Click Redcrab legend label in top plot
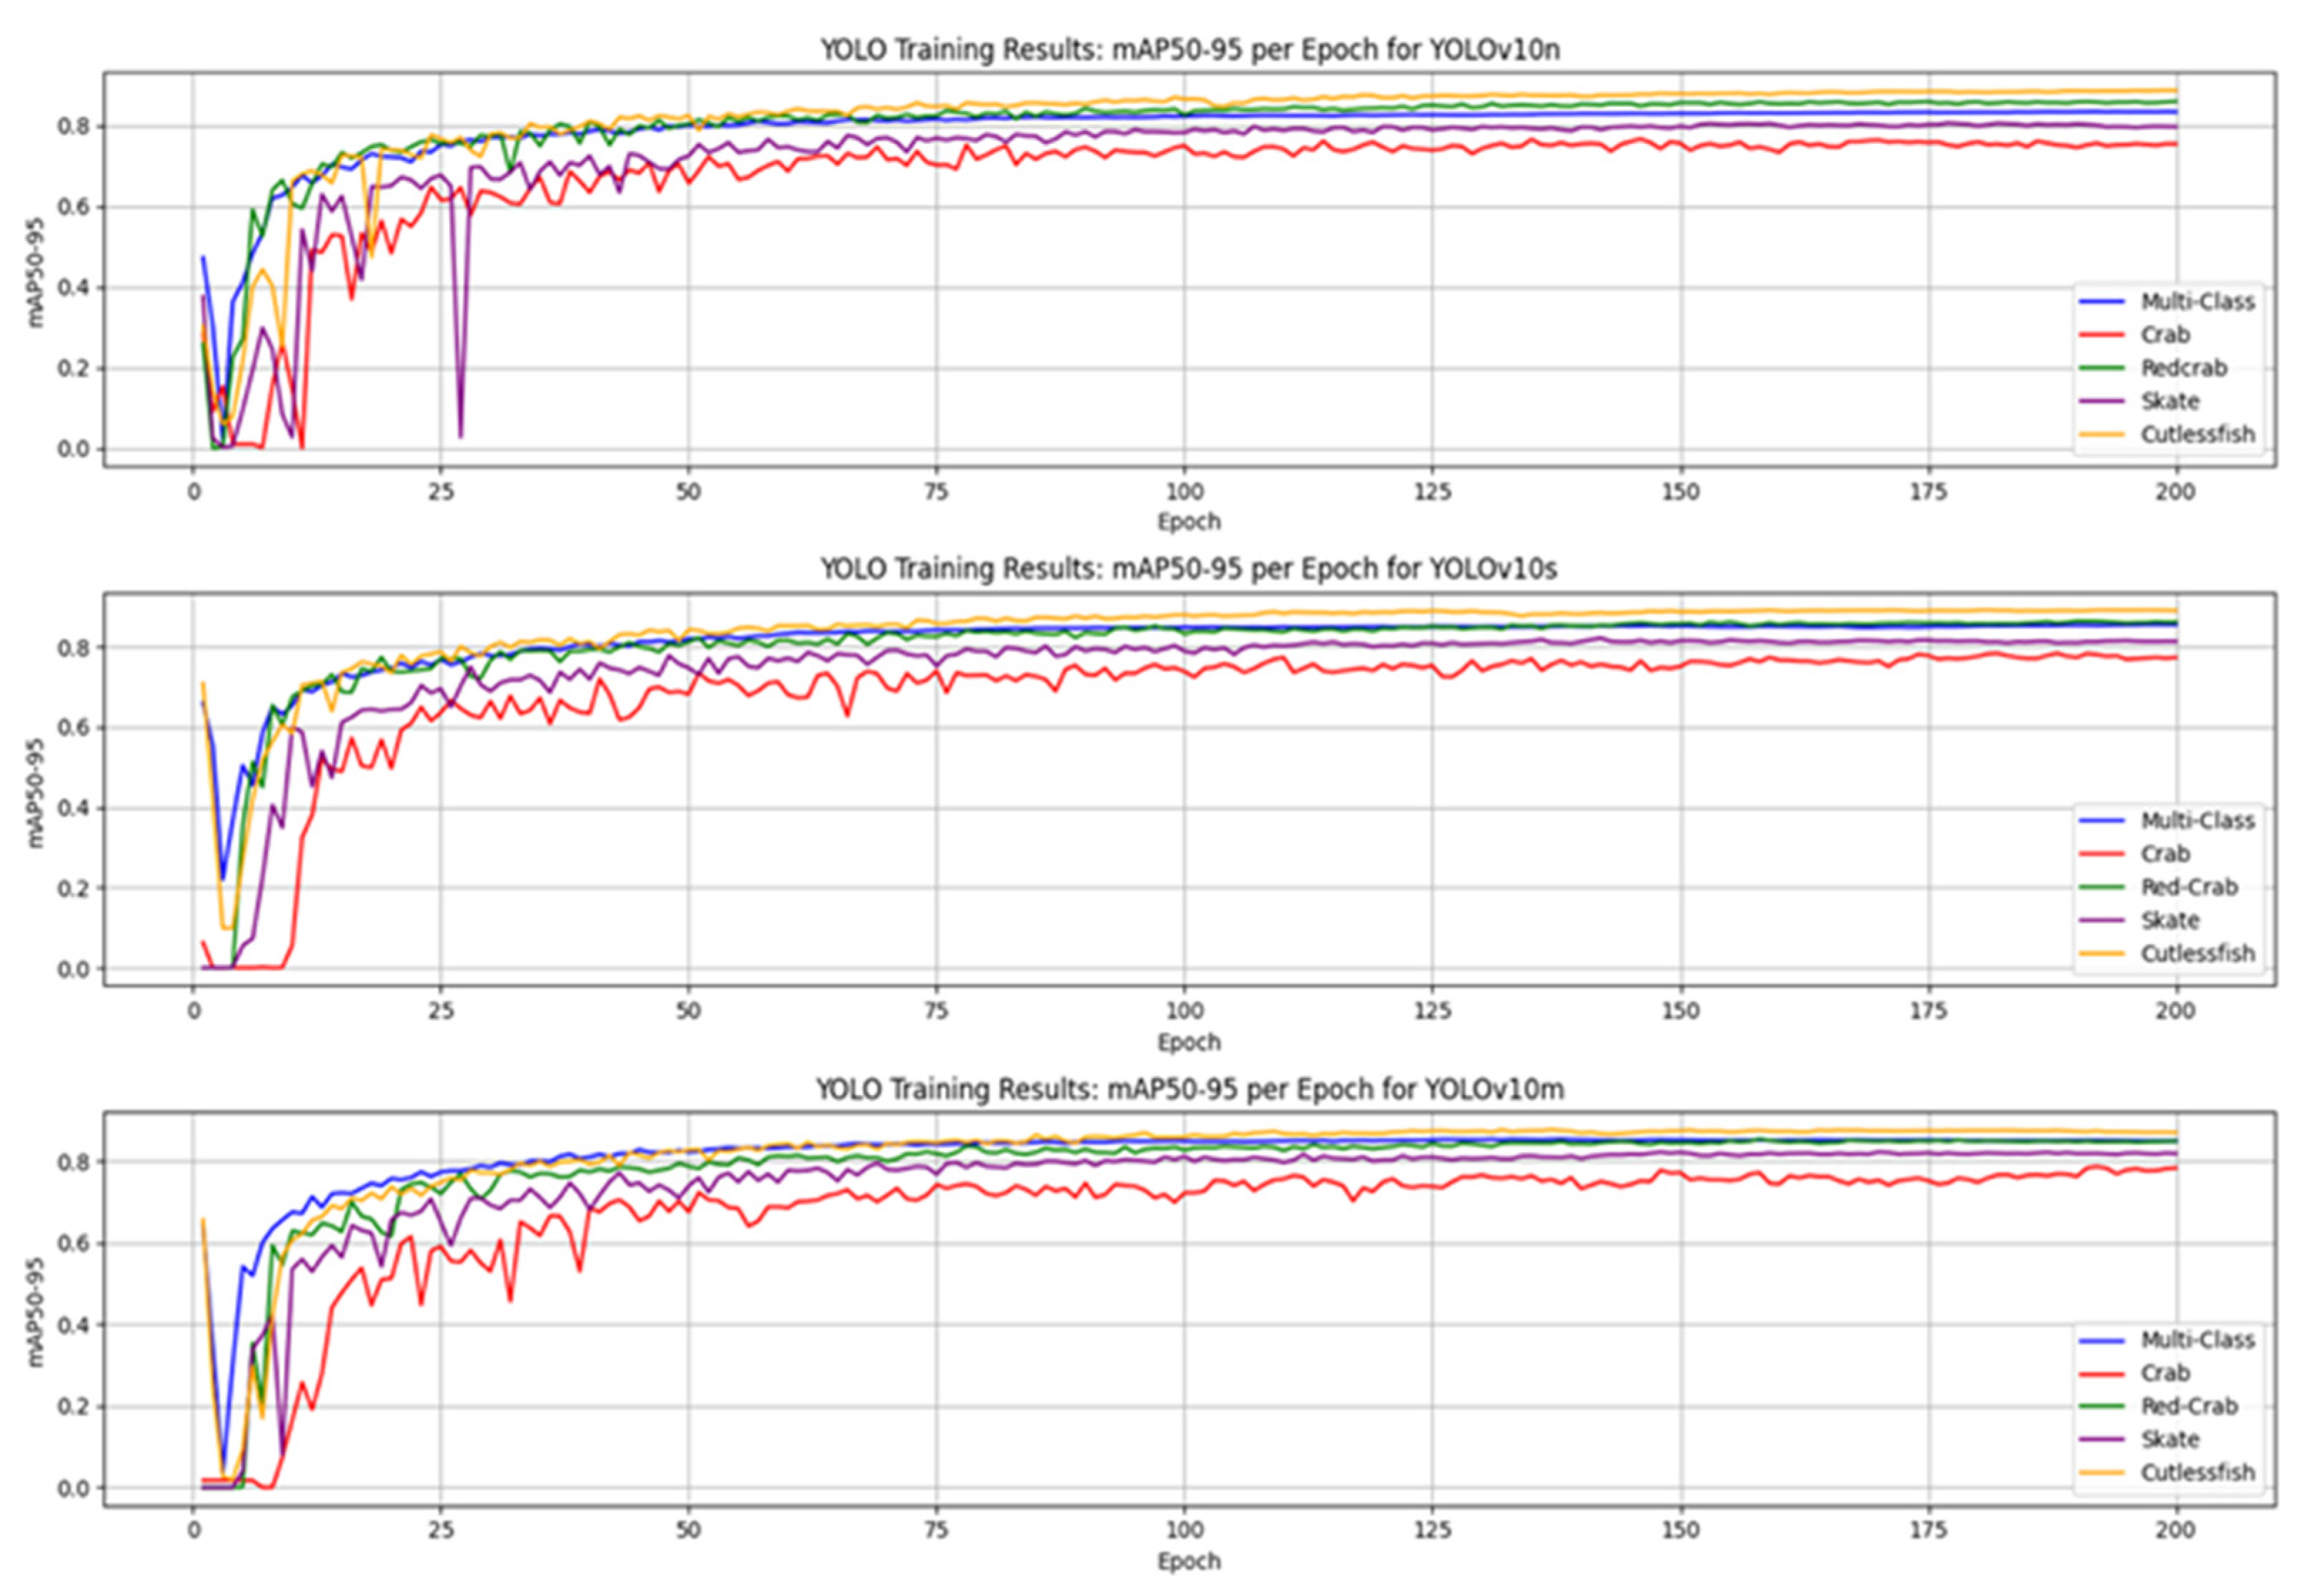This screenshot has width=2304, height=1596. (x=2183, y=367)
